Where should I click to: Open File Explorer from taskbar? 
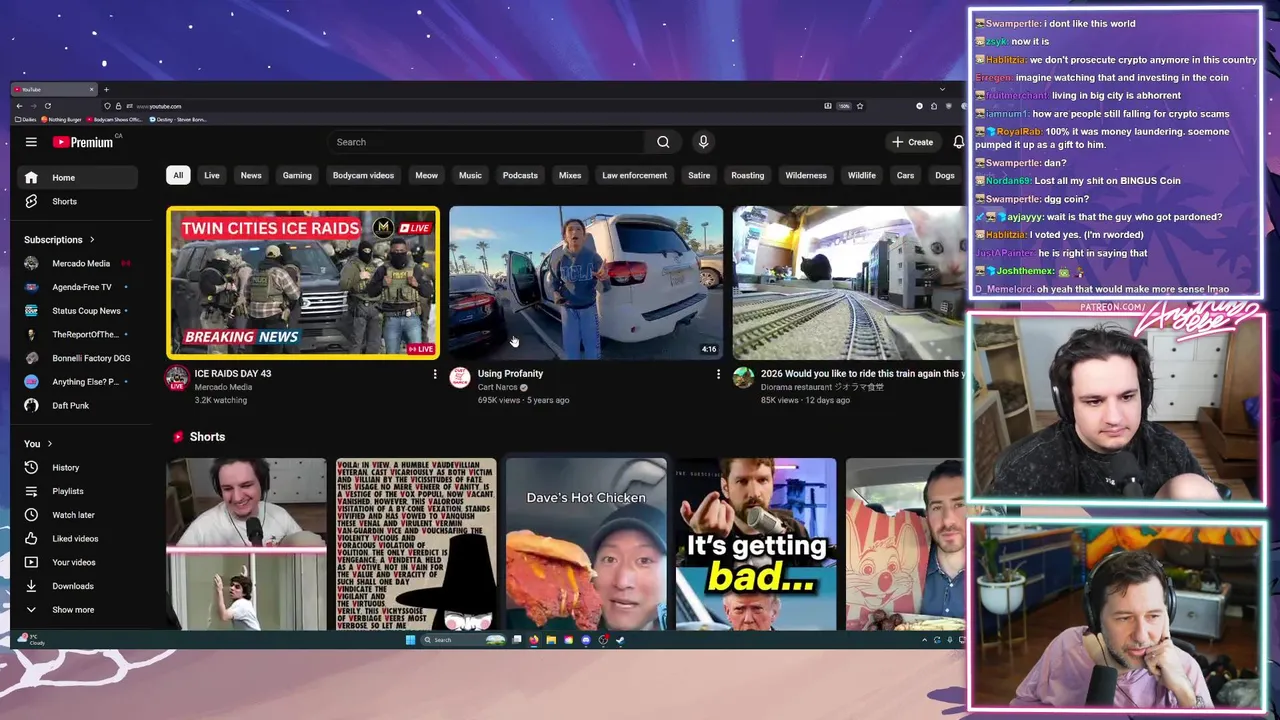coord(551,640)
